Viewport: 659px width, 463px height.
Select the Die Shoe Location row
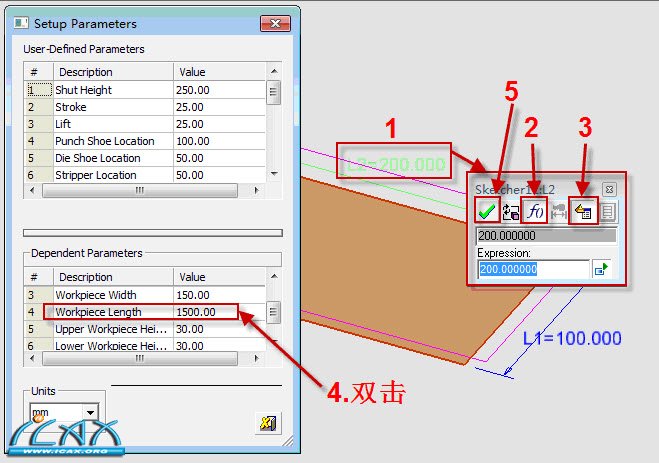[145, 158]
